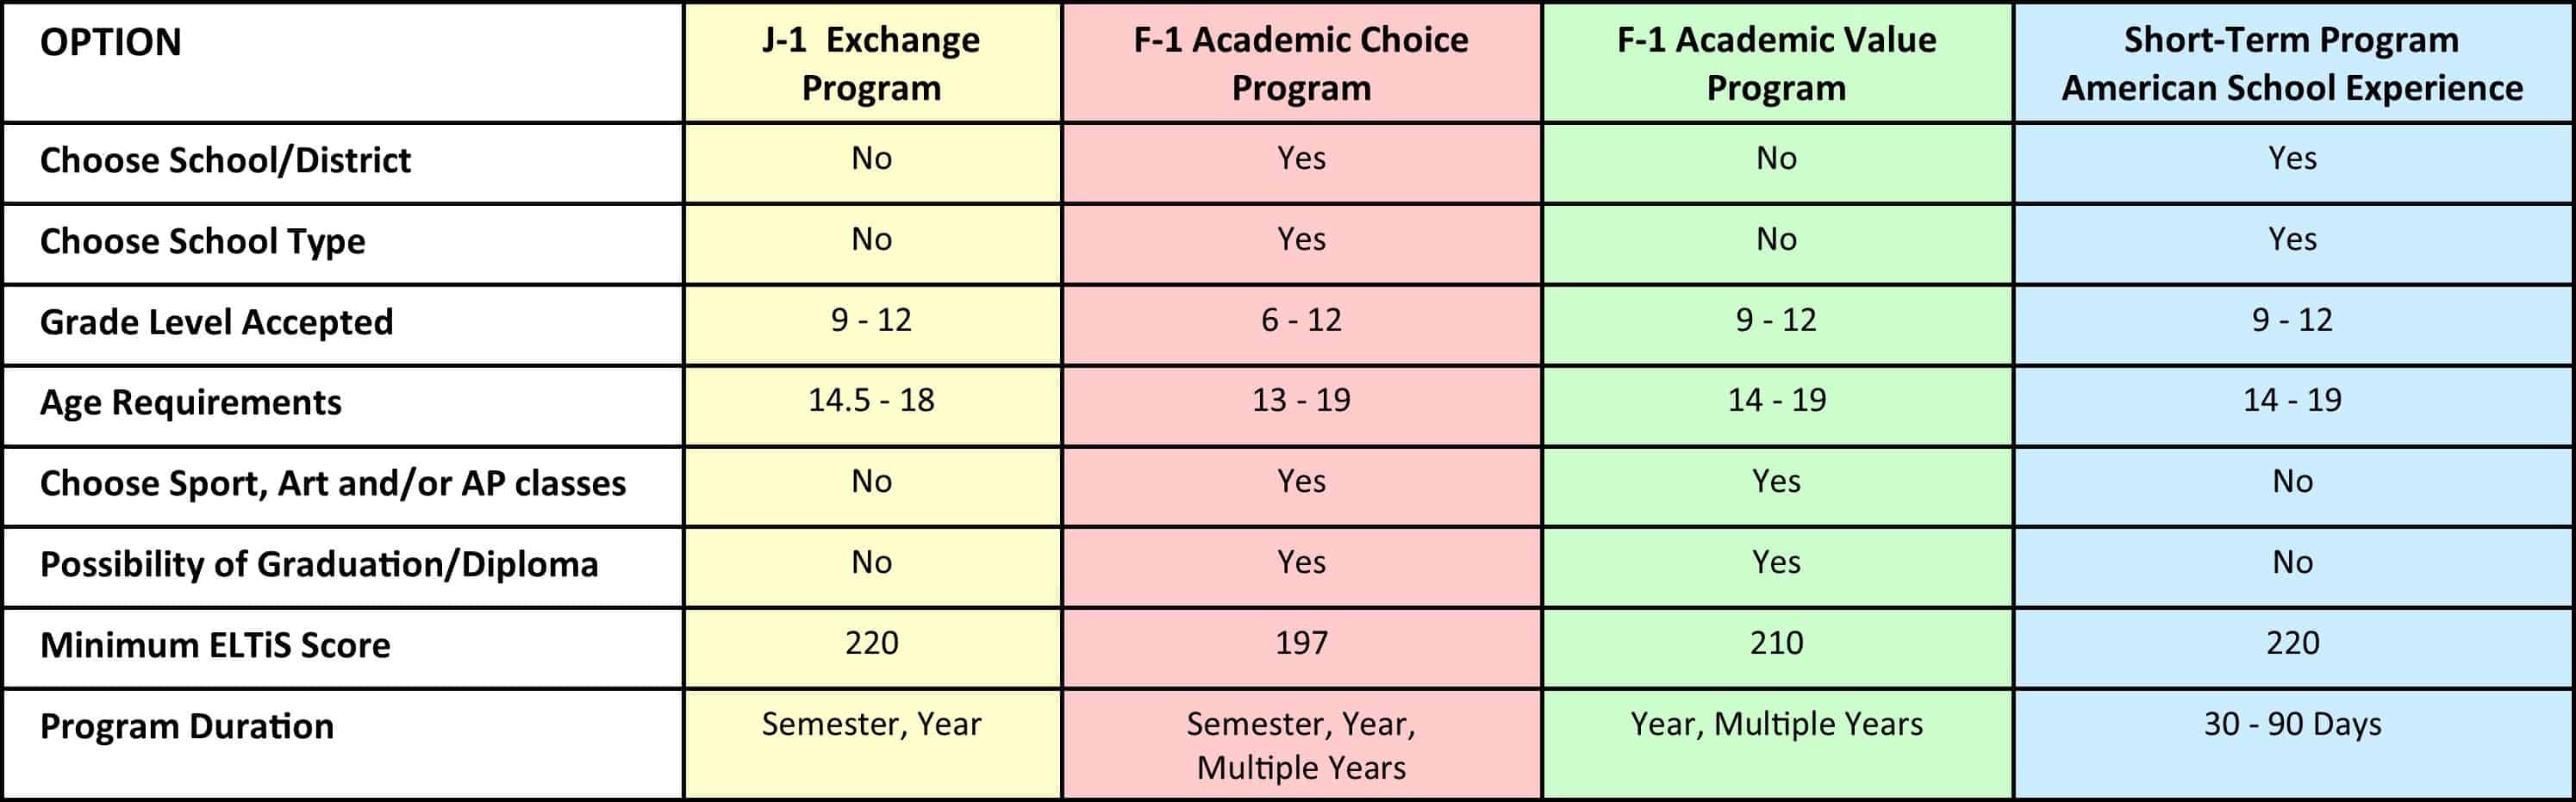This screenshot has height=802, width=2576.
Task: Select the Choose School/District row label
Action: click(225, 161)
